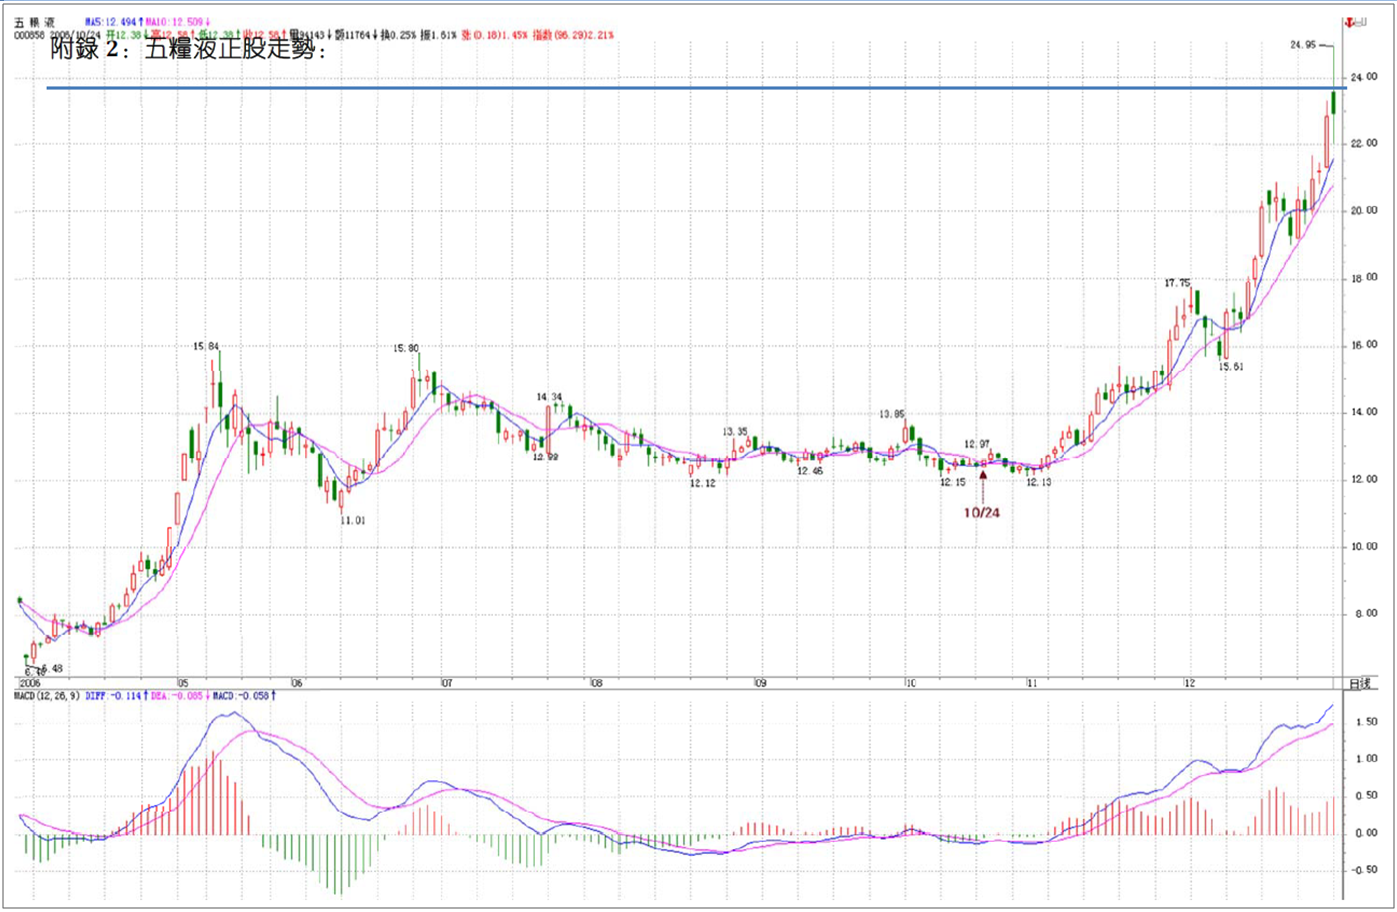
Task: Click the 17.75 high price annotation
Action: 1177,284
